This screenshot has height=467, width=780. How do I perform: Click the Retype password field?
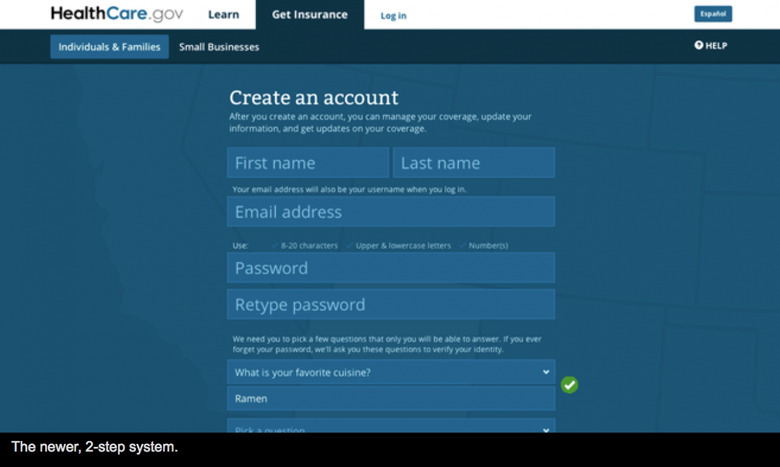point(391,305)
